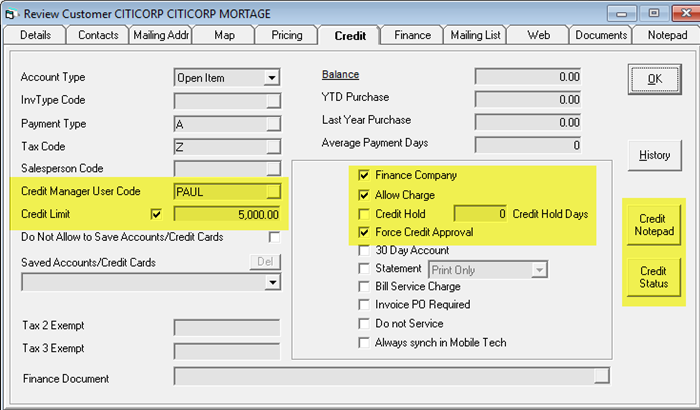Screen dimensions: 700x410
Task: Select the Map tab
Action: 224,35
